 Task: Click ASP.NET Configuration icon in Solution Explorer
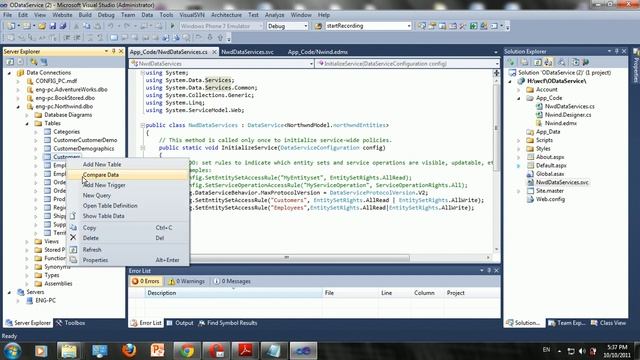pyautogui.click(x=586, y=62)
